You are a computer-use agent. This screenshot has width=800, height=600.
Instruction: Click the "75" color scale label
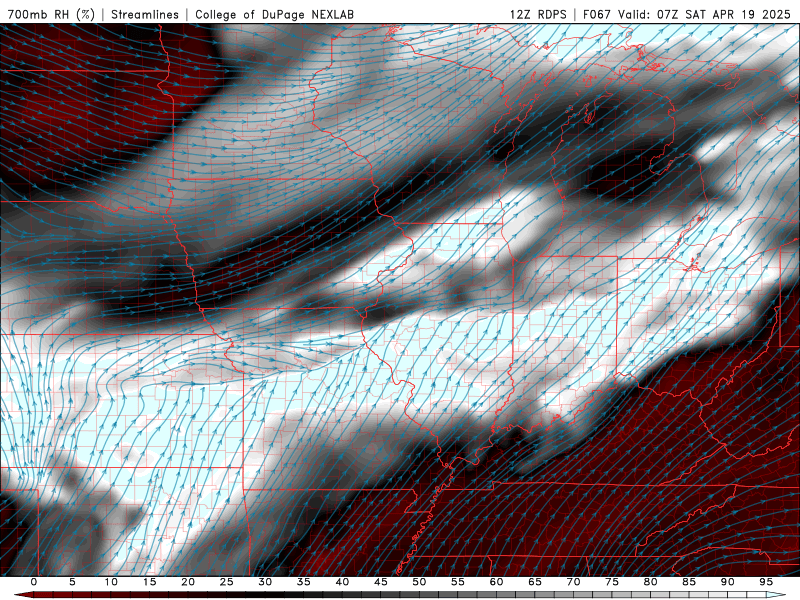(x=612, y=582)
